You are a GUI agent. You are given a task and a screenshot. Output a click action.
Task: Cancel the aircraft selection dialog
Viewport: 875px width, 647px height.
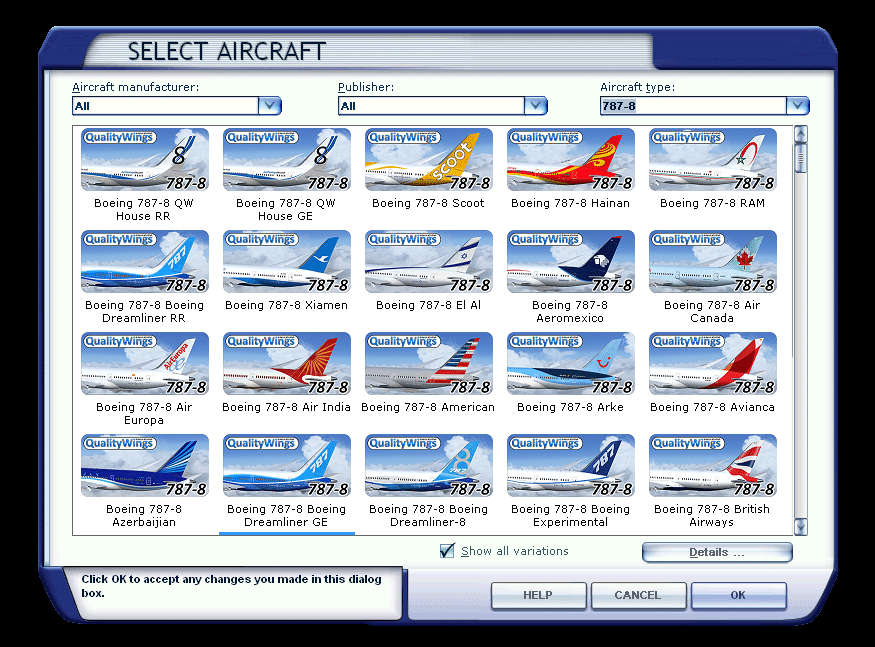coord(638,596)
